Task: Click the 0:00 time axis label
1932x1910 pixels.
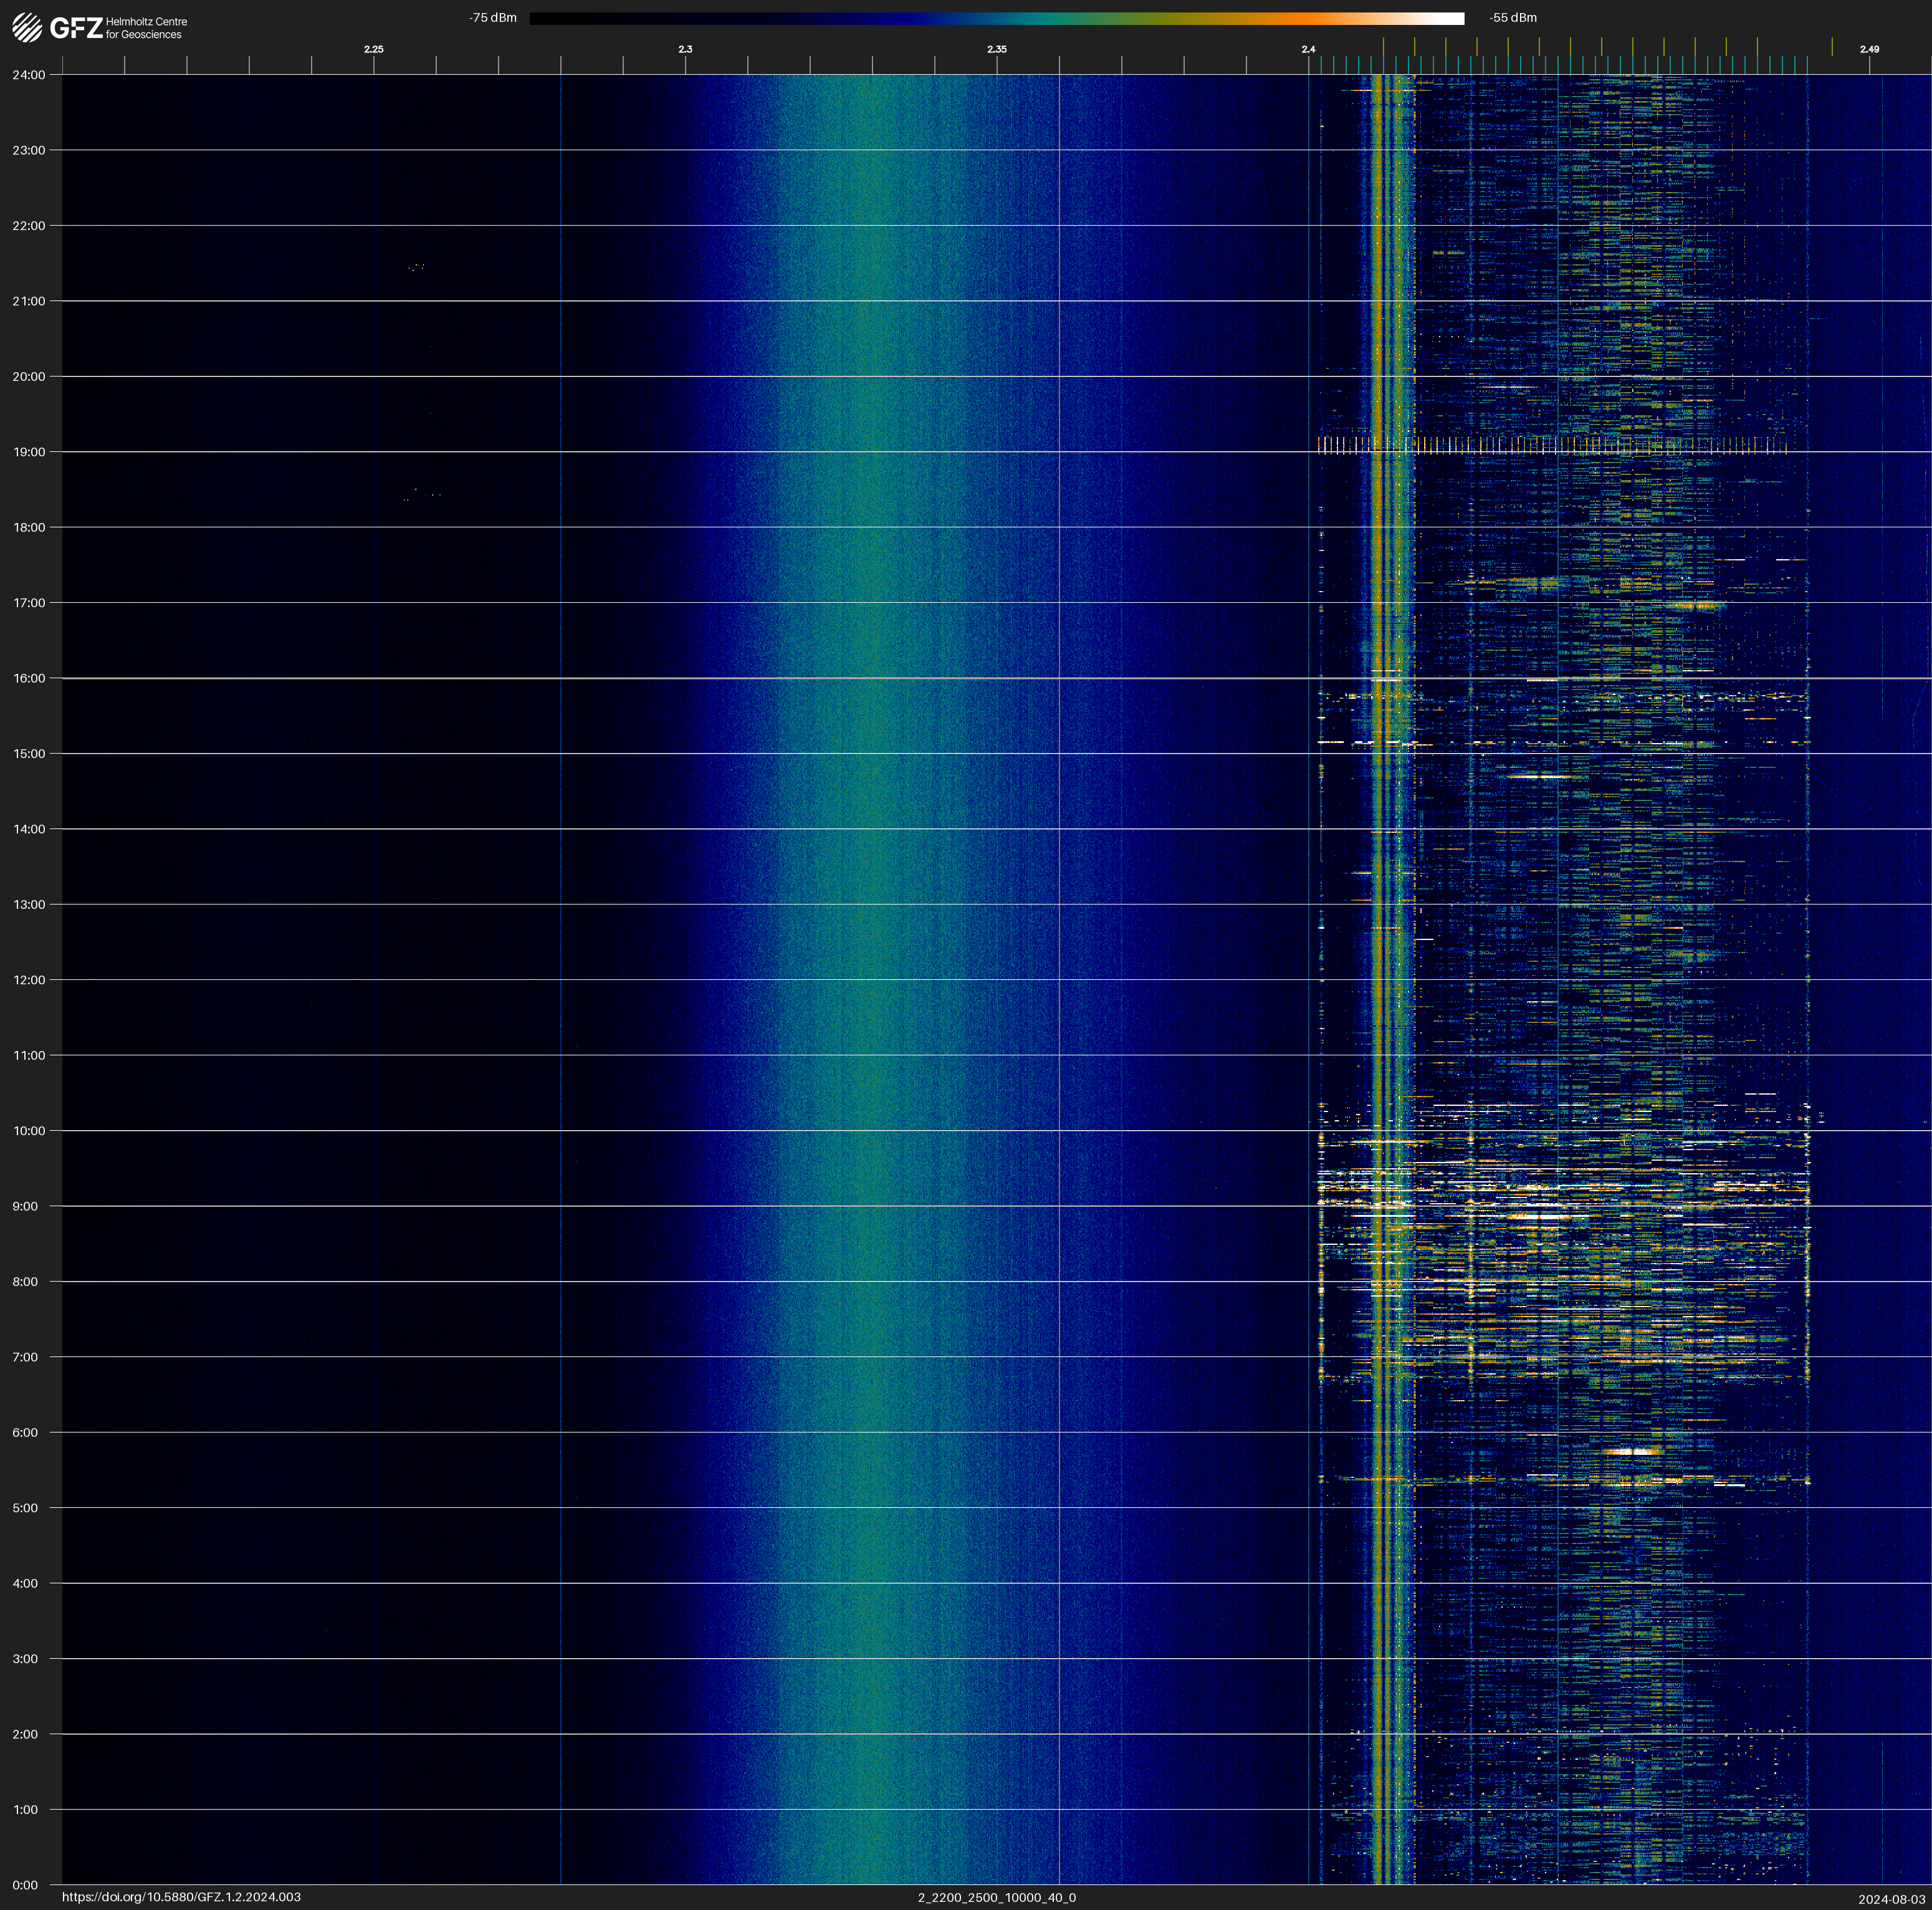Action: point(25,1885)
